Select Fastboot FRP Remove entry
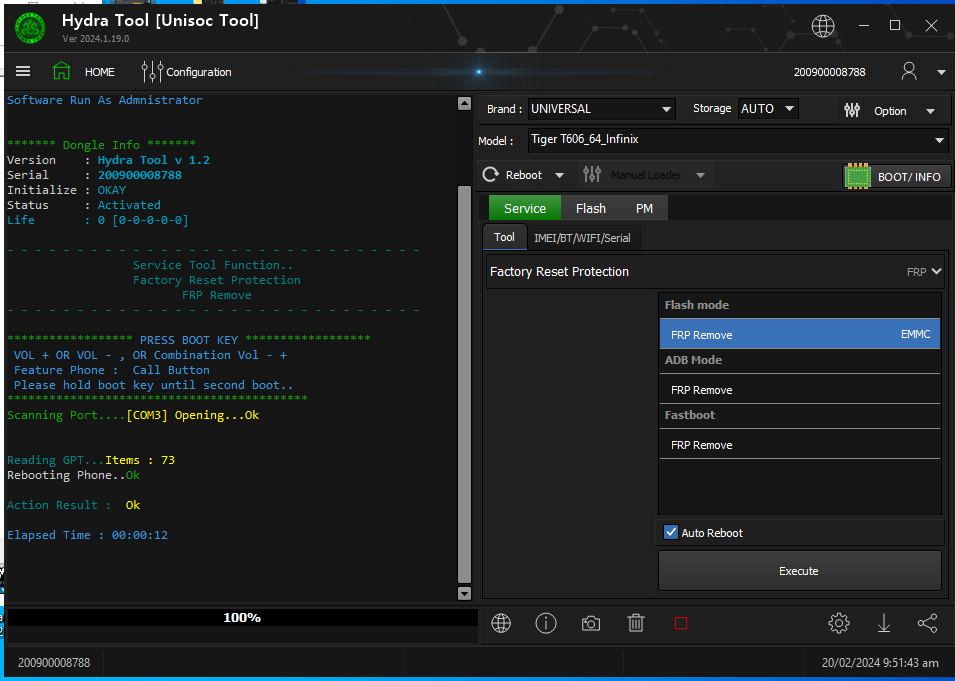 pyautogui.click(x=800, y=445)
